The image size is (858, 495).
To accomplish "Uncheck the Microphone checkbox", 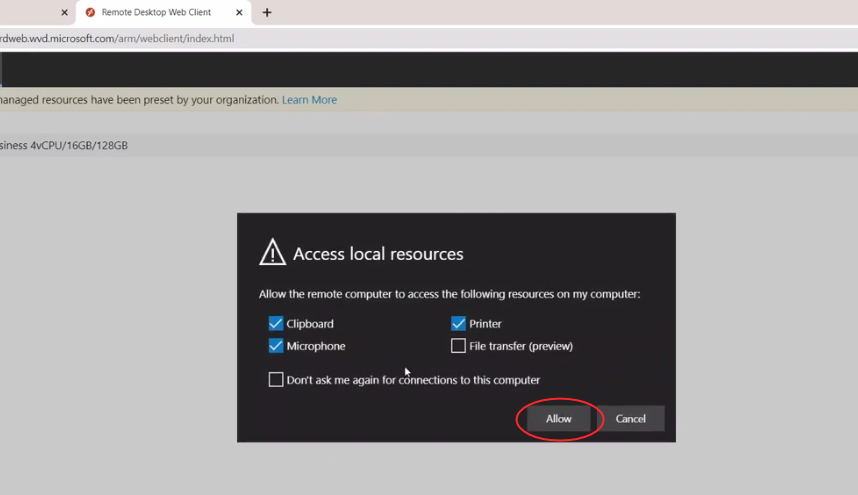I will coord(276,346).
